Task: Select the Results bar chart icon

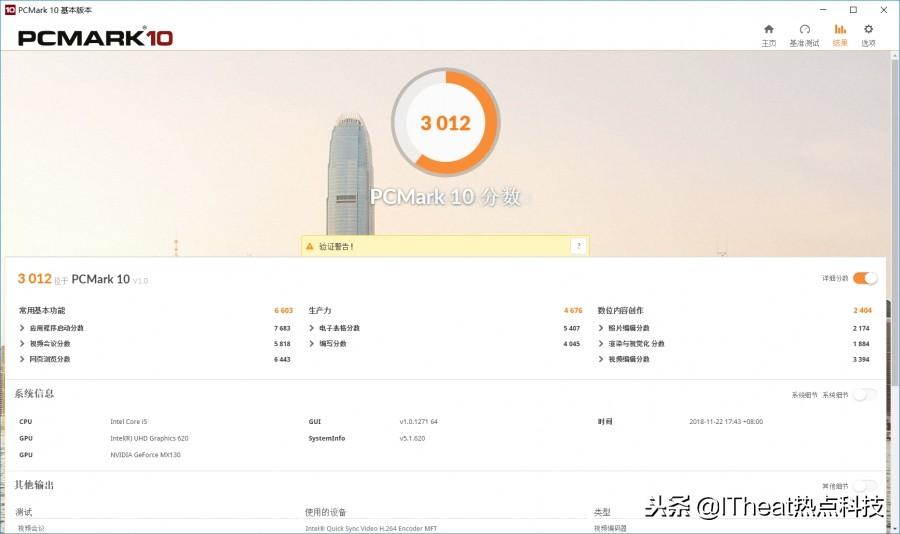Action: [840, 29]
